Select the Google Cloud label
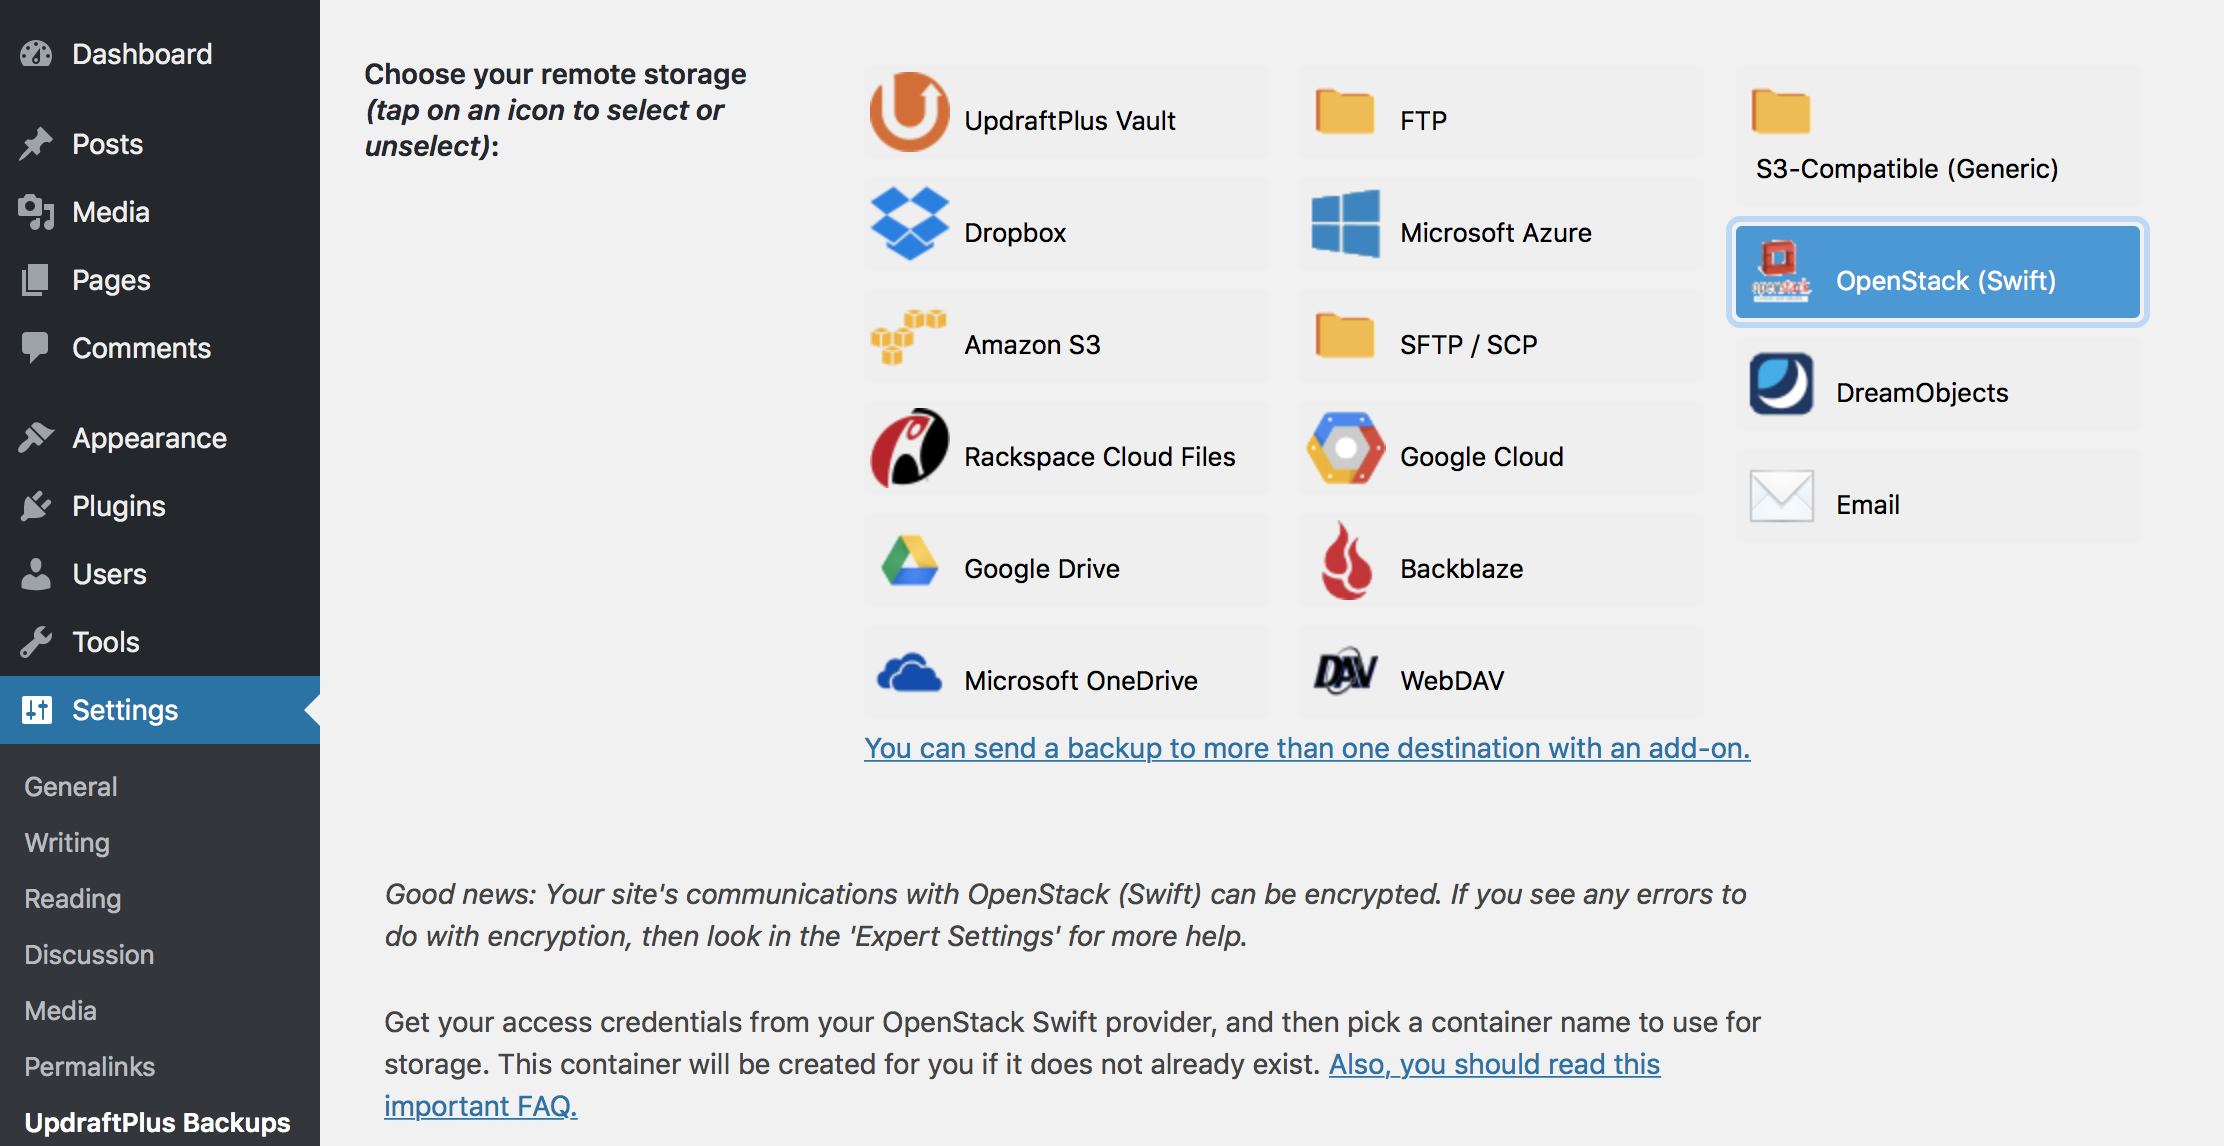The height and width of the screenshot is (1146, 2224). (1482, 457)
